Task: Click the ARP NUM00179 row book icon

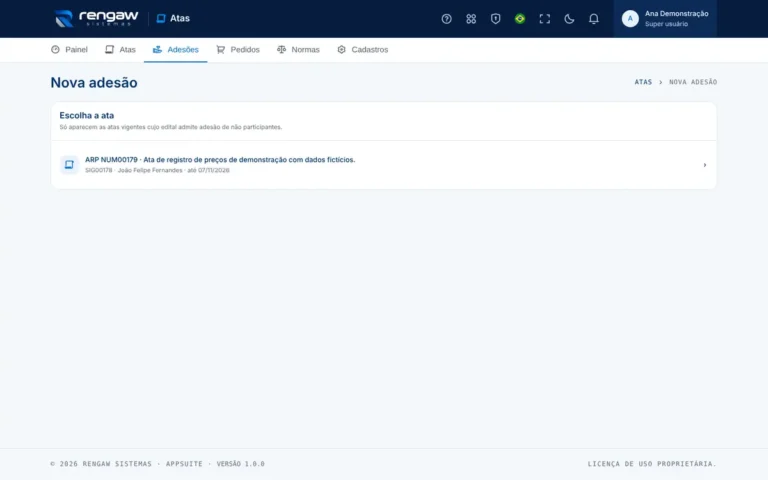Action: [x=69, y=165]
